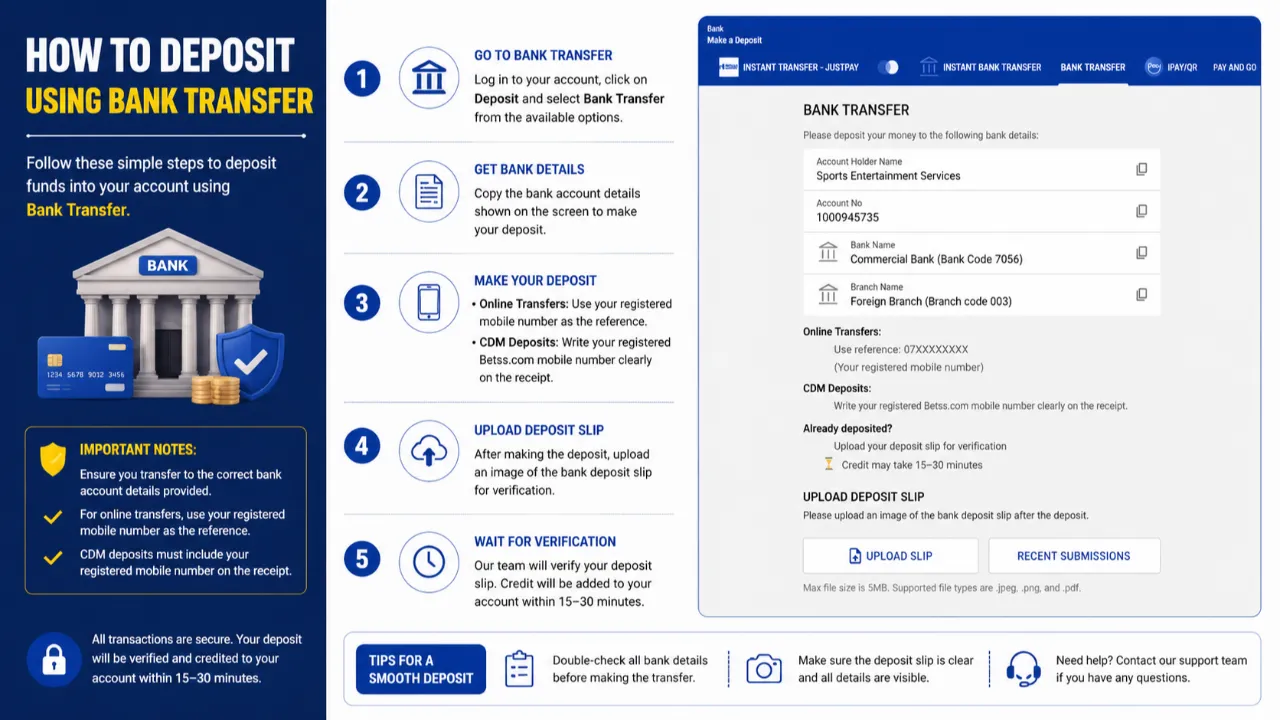
Task: Click the support headset icon
Action: tap(1023, 669)
